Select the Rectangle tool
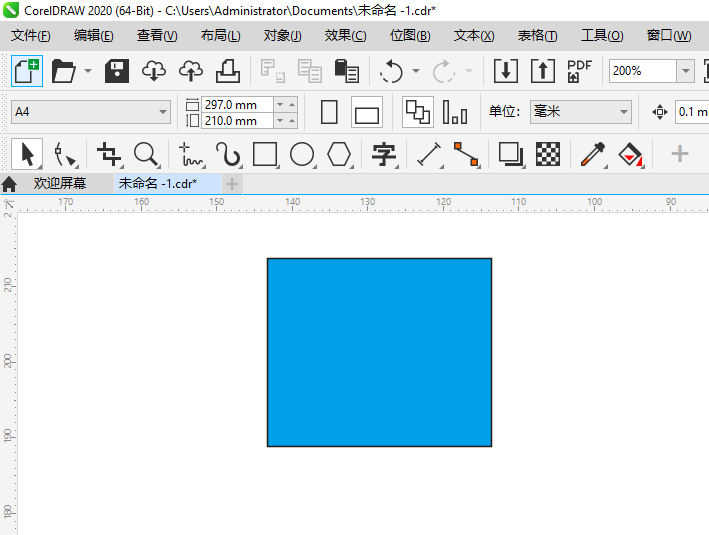The width and height of the screenshot is (709, 535). [265, 154]
